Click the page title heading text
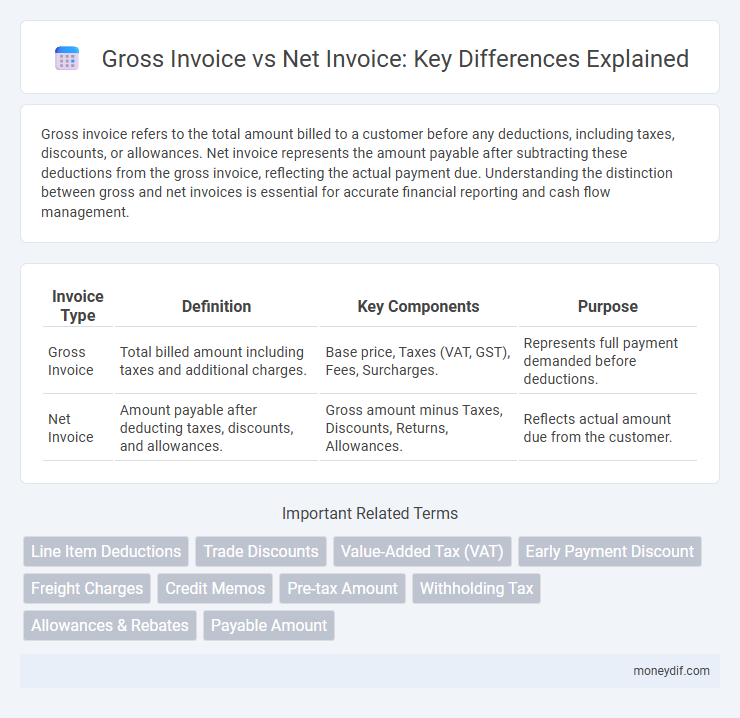Image resolution: width=740 pixels, height=718 pixels. (395, 59)
